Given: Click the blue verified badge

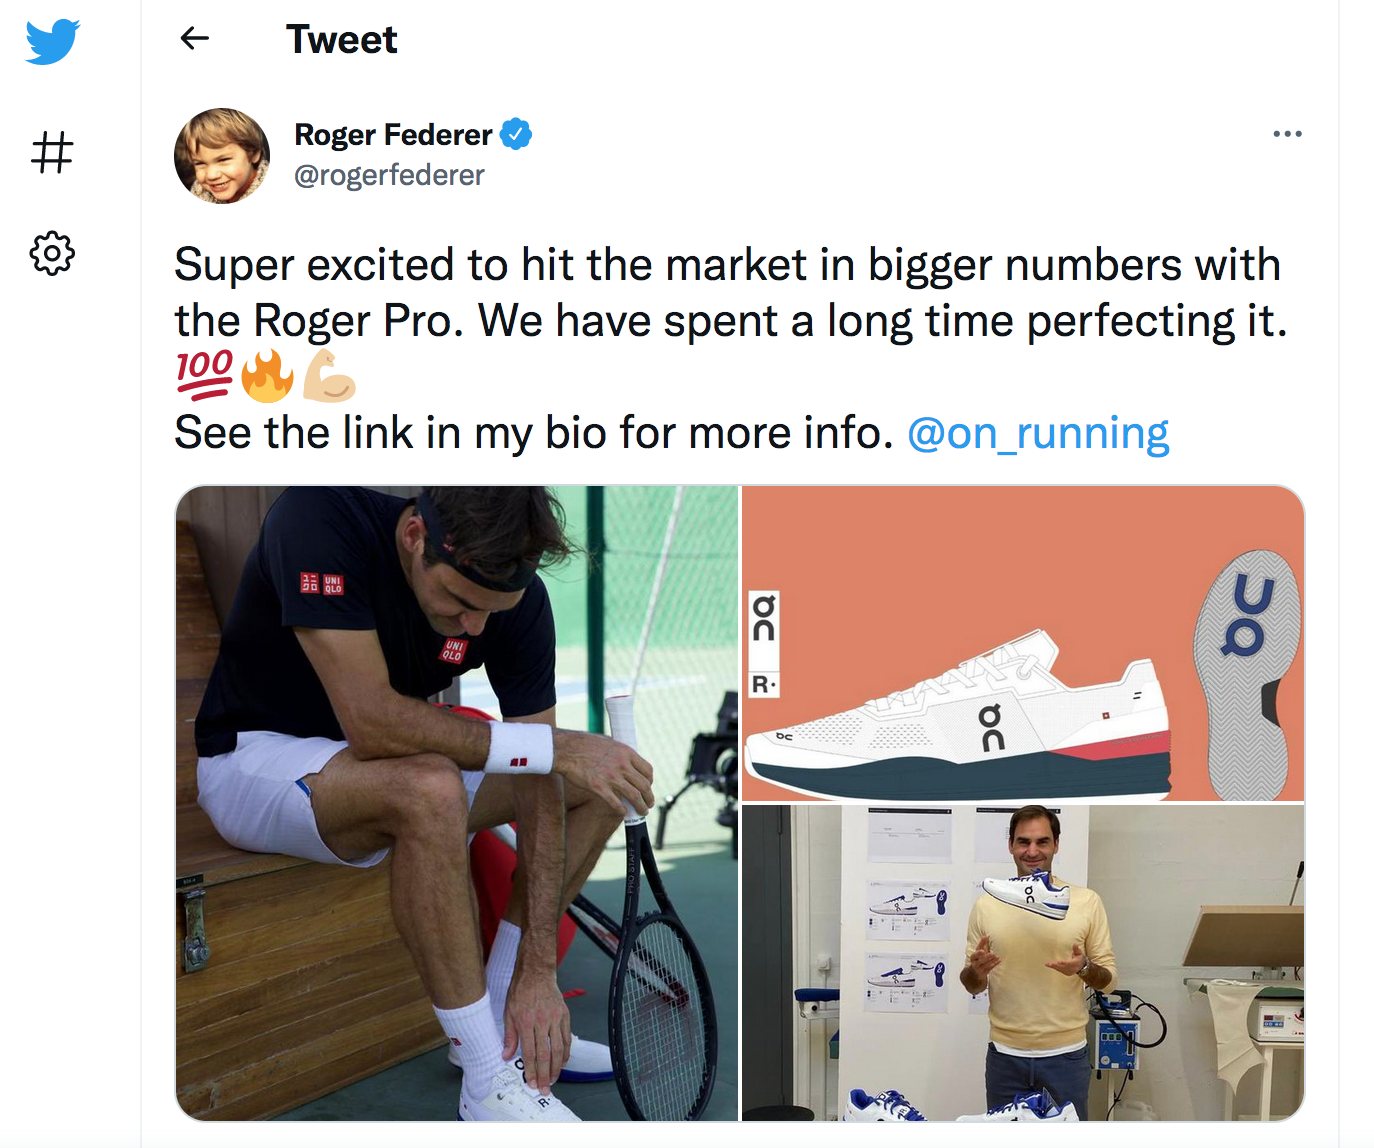Looking at the screenshot, I should click(516, 134).
